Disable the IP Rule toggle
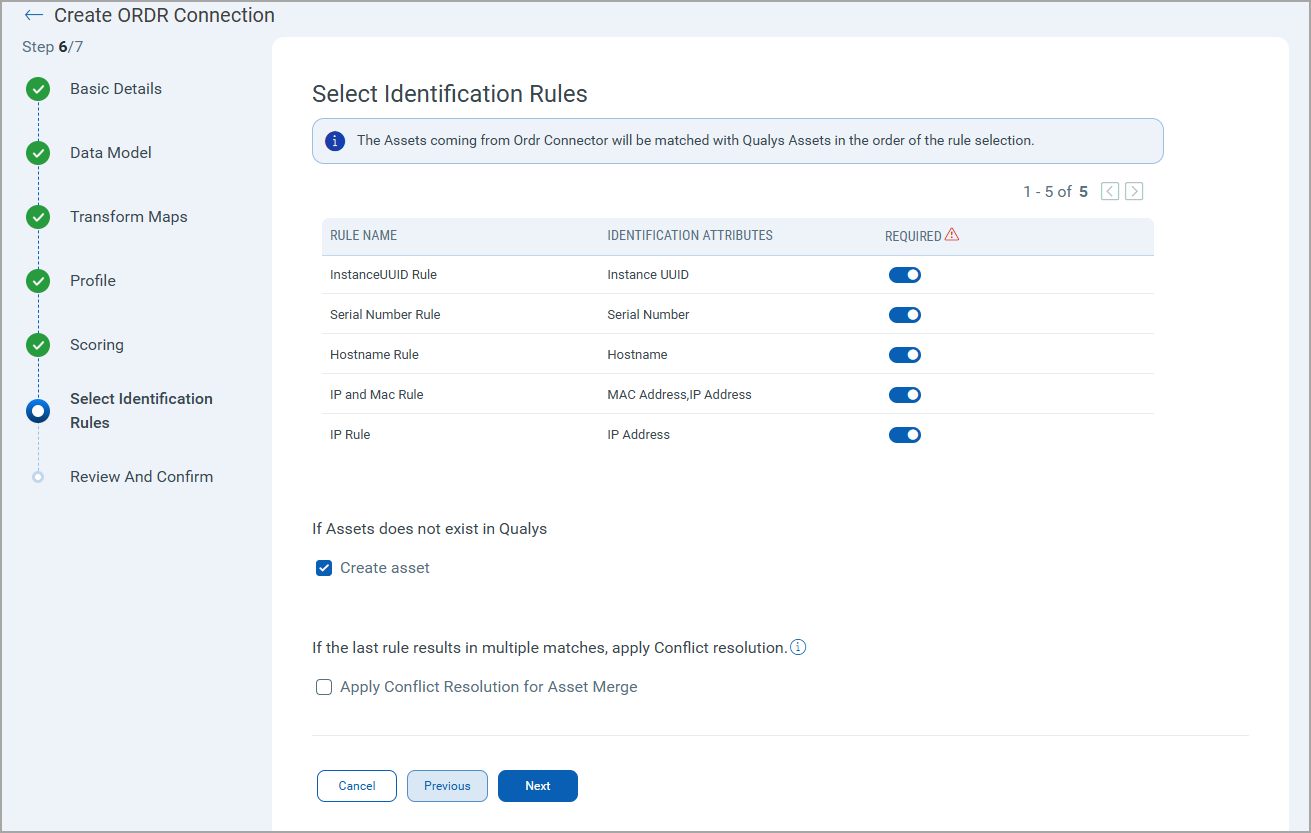This screenshot has width=1311, height=833. coord(904,434)
